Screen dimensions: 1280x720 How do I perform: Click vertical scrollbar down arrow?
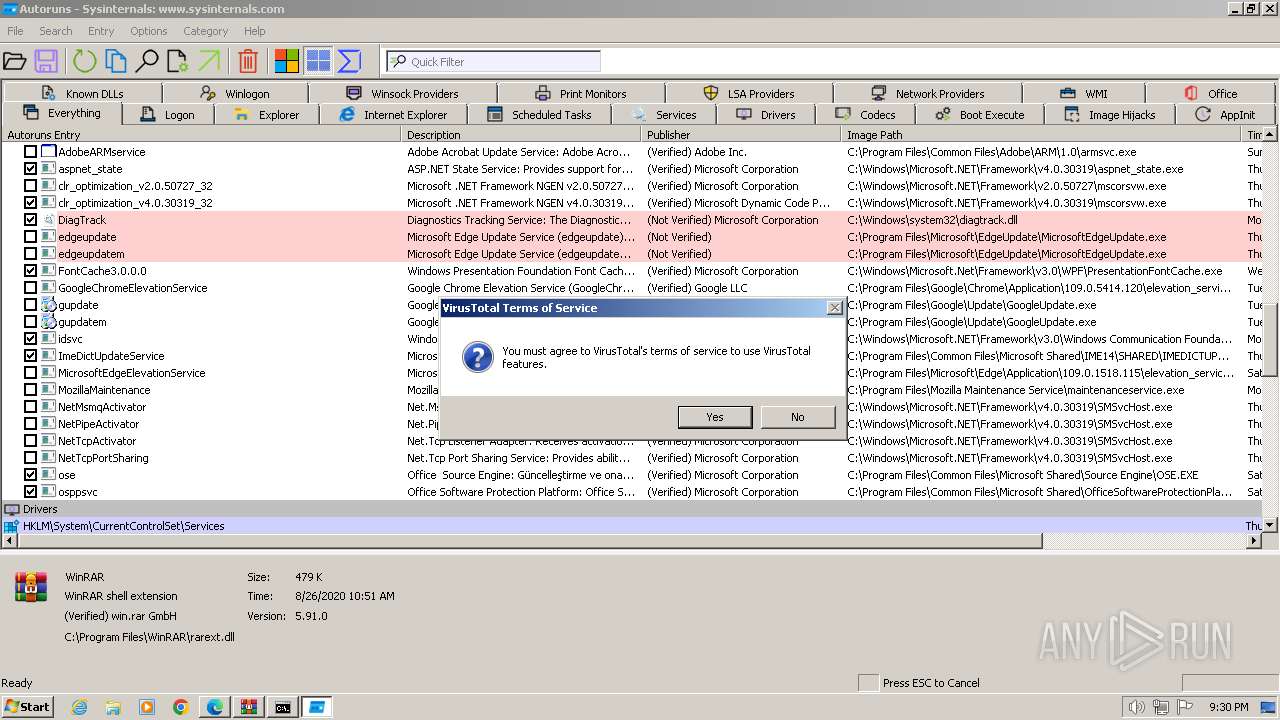coord(1271,525)
